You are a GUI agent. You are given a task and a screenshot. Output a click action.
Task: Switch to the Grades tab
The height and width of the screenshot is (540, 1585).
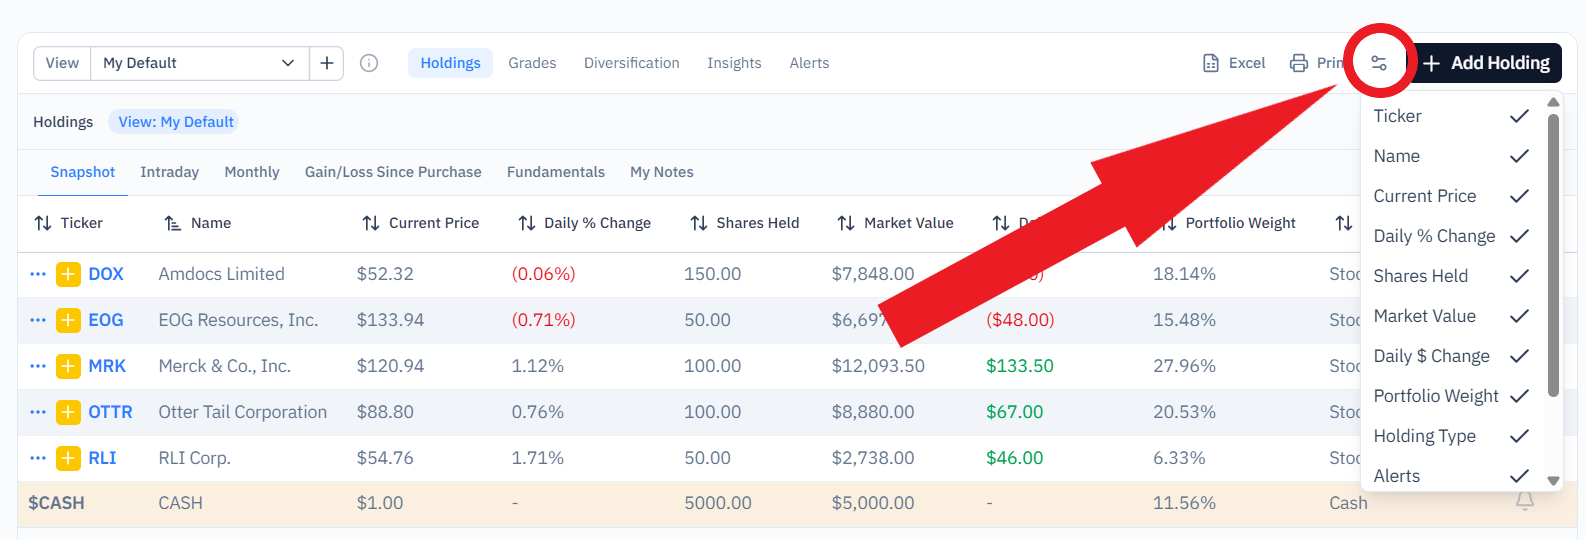coord(532,63)
